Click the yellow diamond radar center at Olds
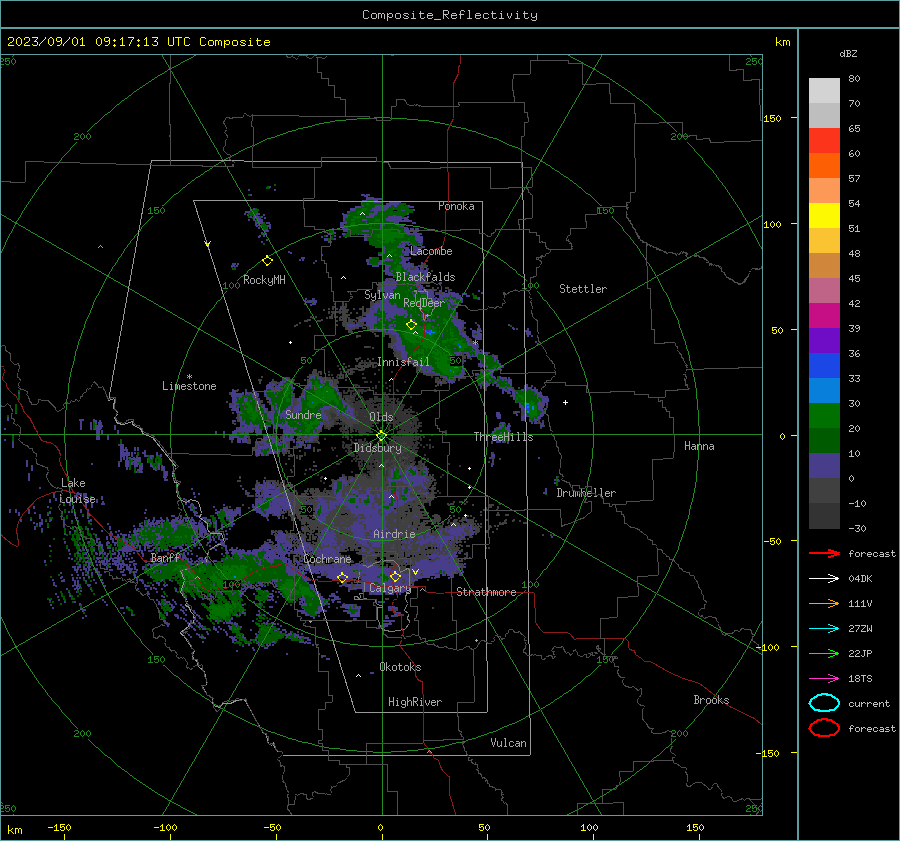The image size is (900, 841). 382,436
